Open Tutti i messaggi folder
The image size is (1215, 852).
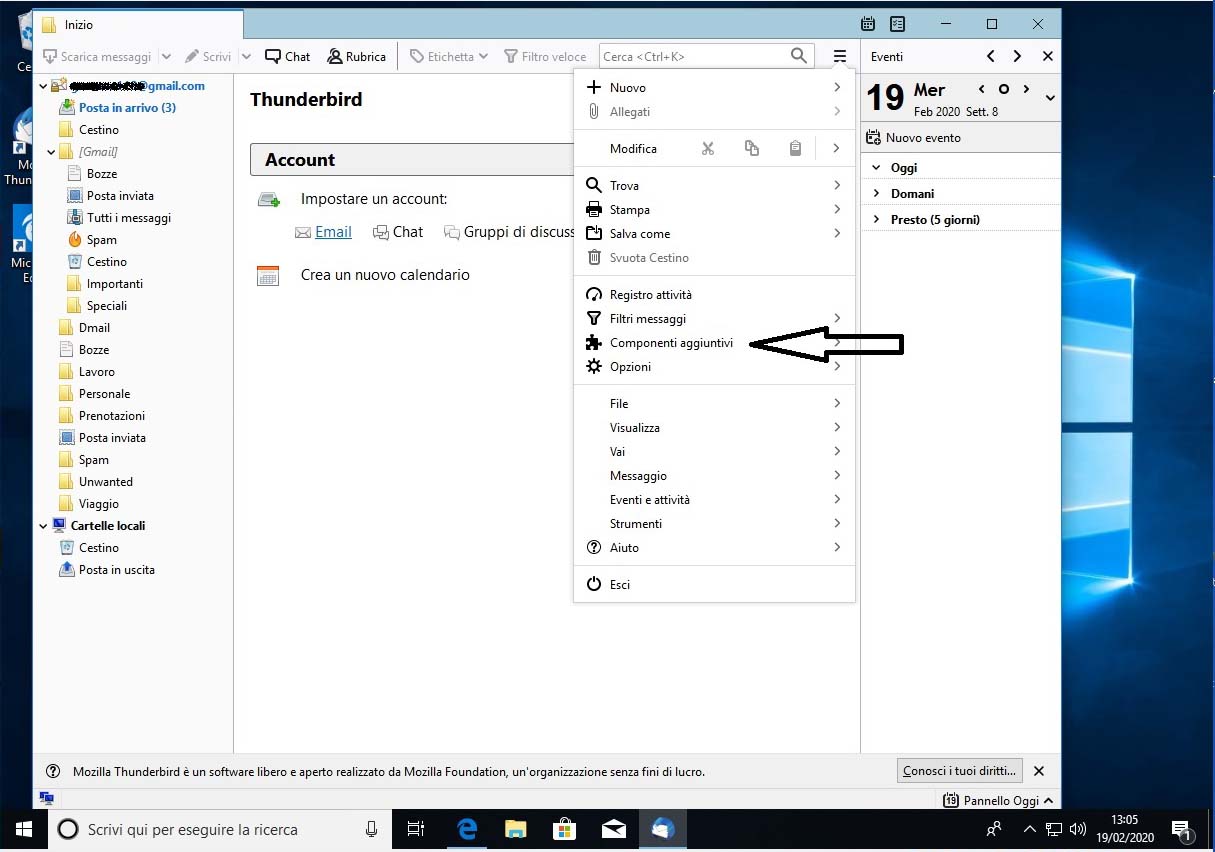coord(129,218)
